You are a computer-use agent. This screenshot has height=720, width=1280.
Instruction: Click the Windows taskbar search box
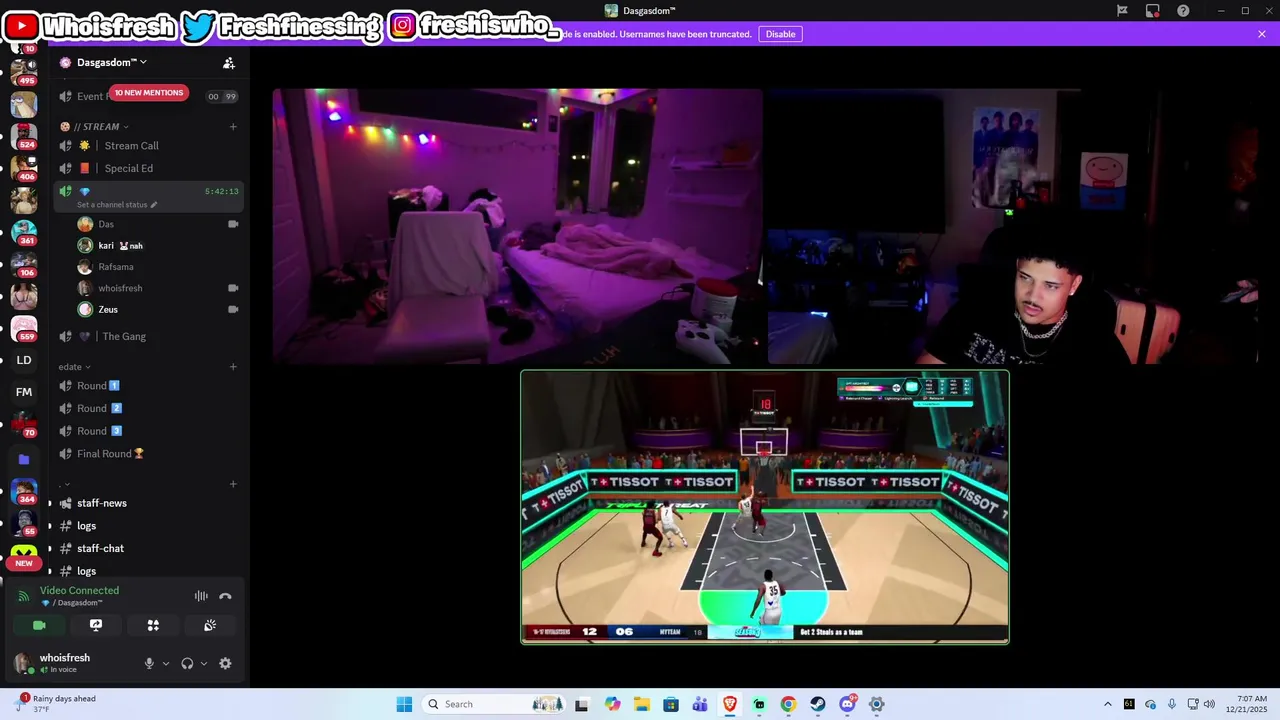coord(495,704)
